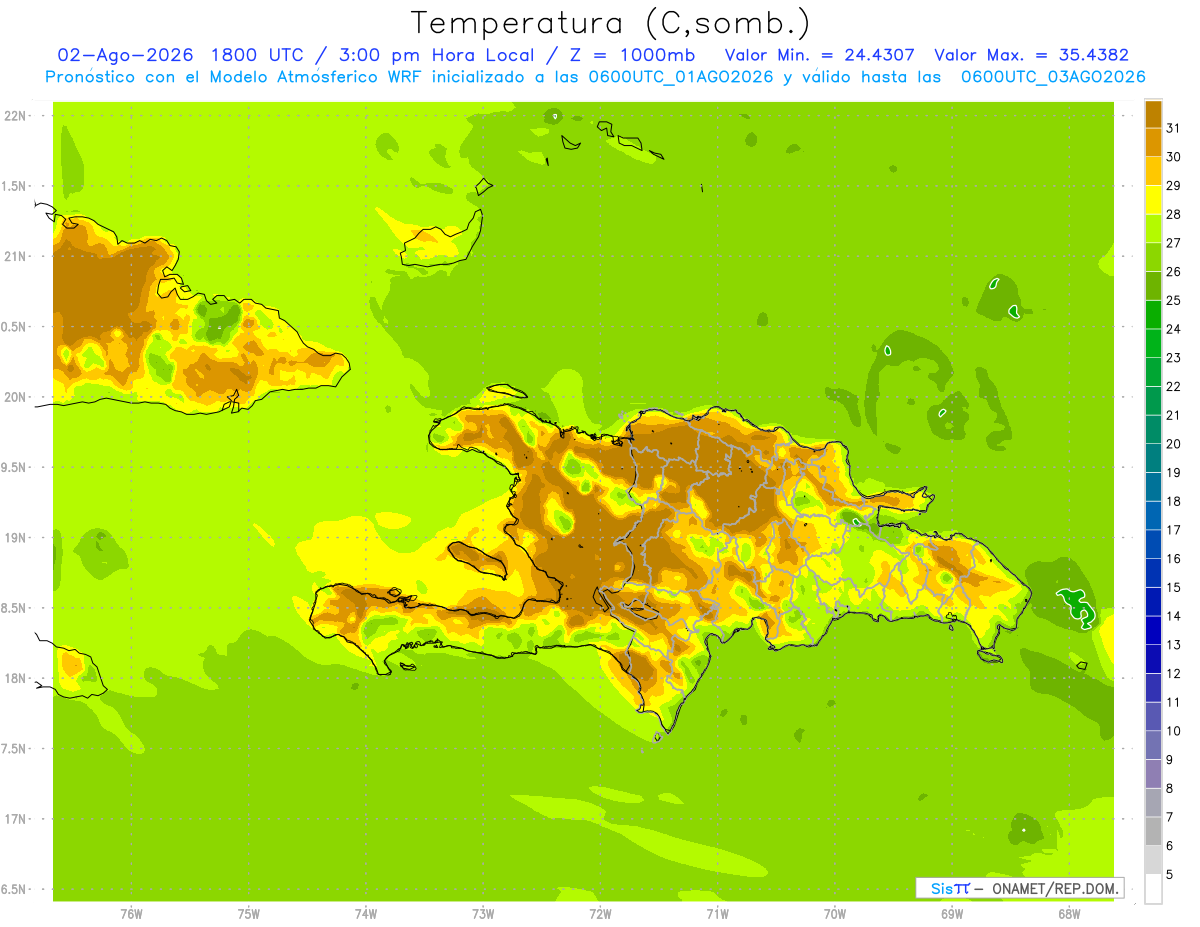
Task: Click the orange legend swatch between 30 and 31
Action: click(1153, 143)
